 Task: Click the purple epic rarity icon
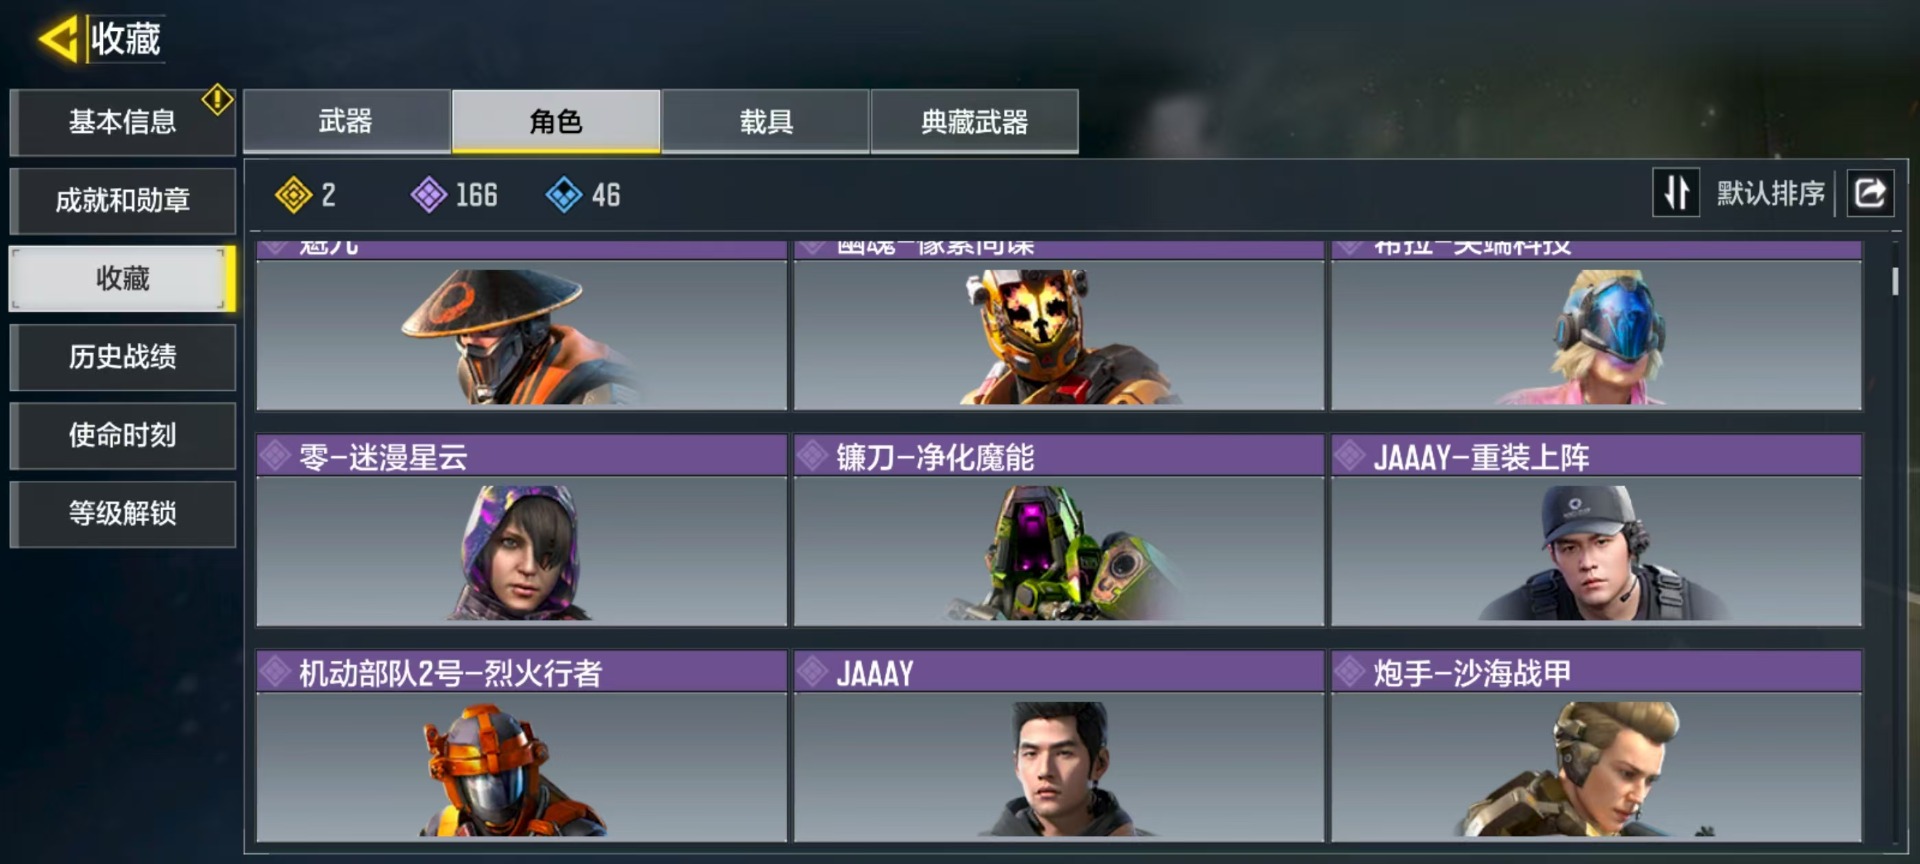coord(429,195)
